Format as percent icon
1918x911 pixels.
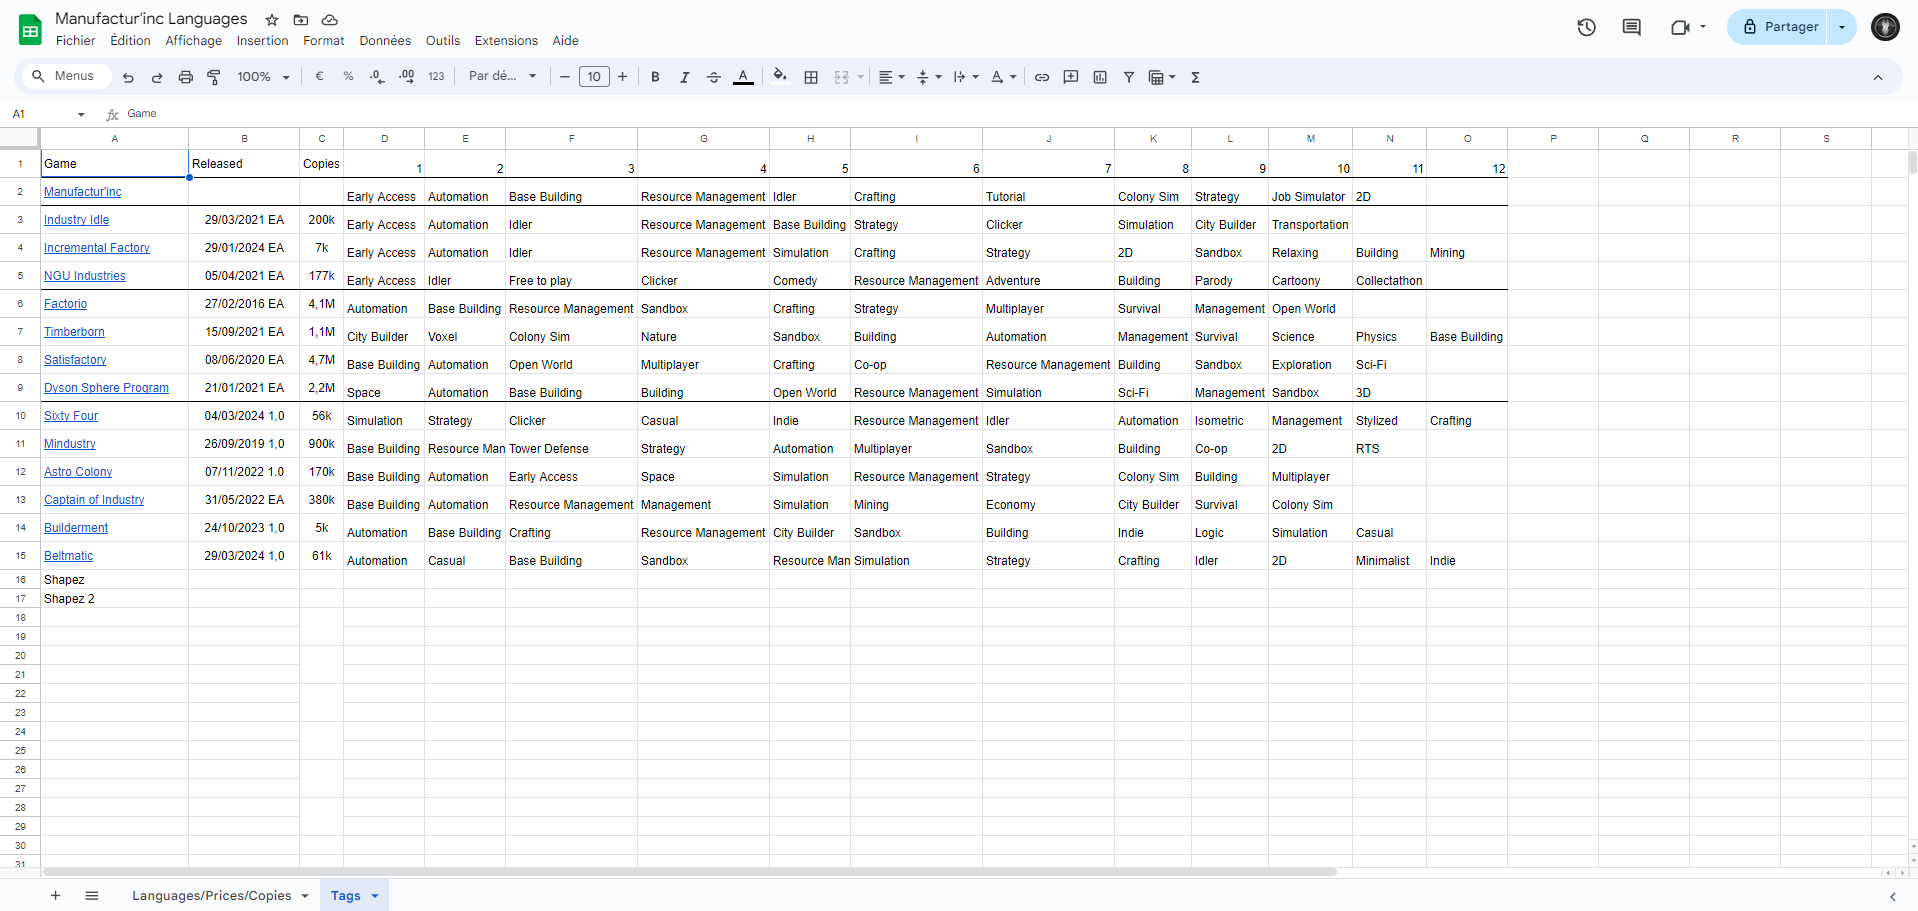click(x=348, y=77)
